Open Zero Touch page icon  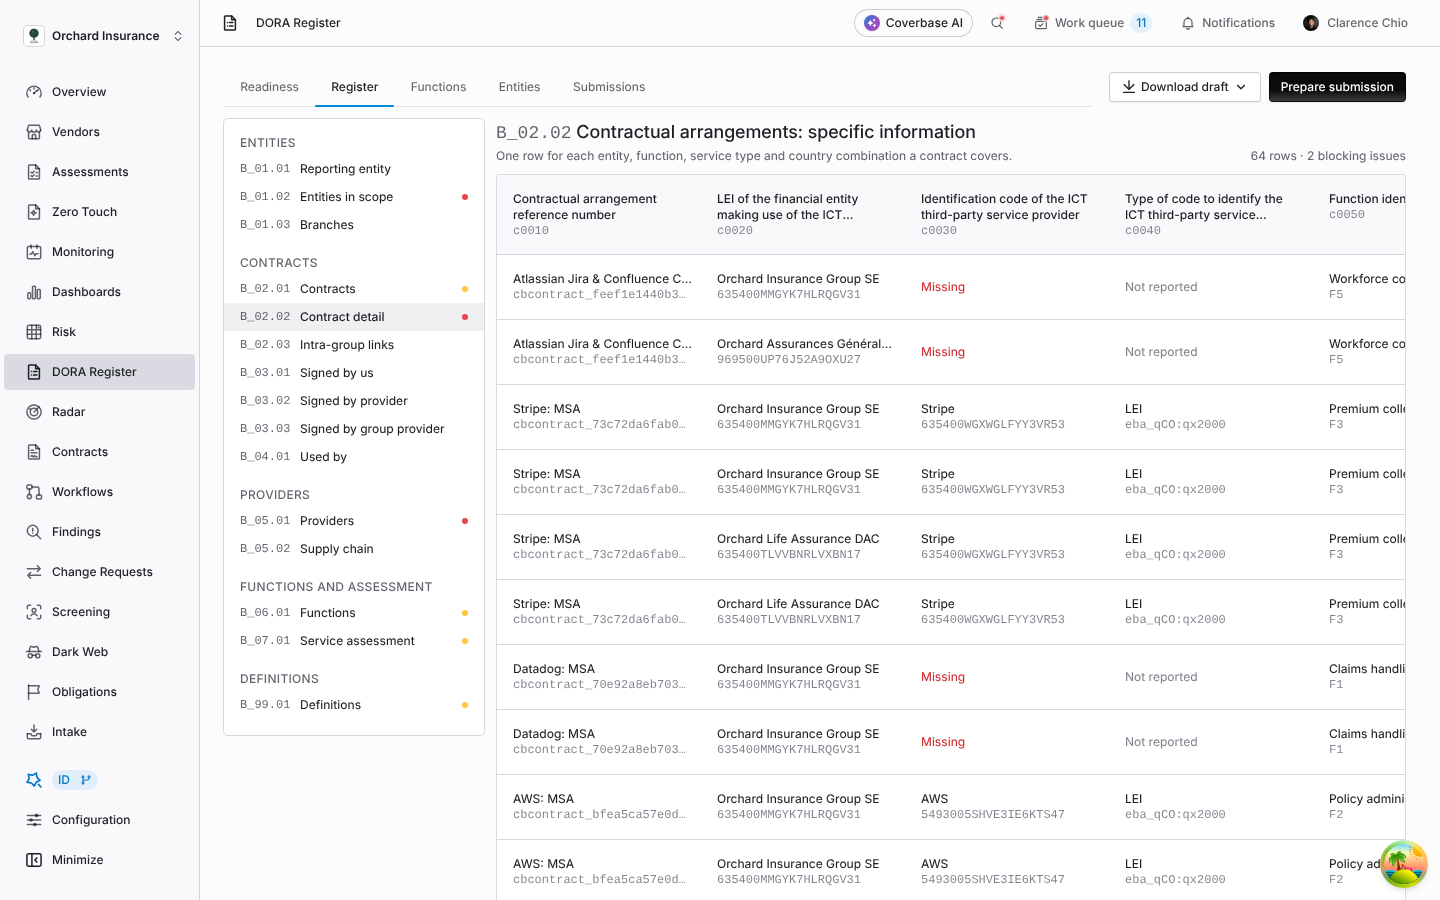coord(34,212)
